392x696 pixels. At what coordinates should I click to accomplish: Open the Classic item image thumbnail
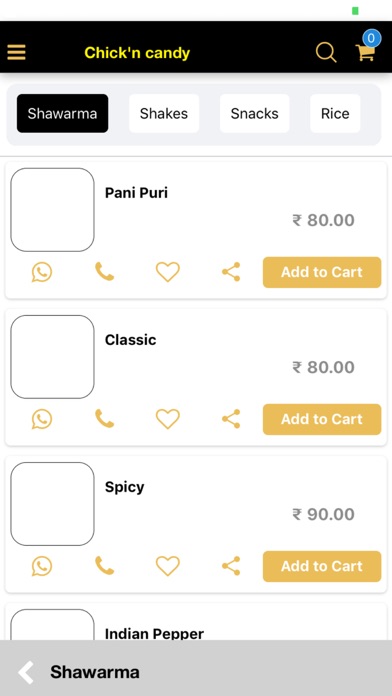click(52, 357)
